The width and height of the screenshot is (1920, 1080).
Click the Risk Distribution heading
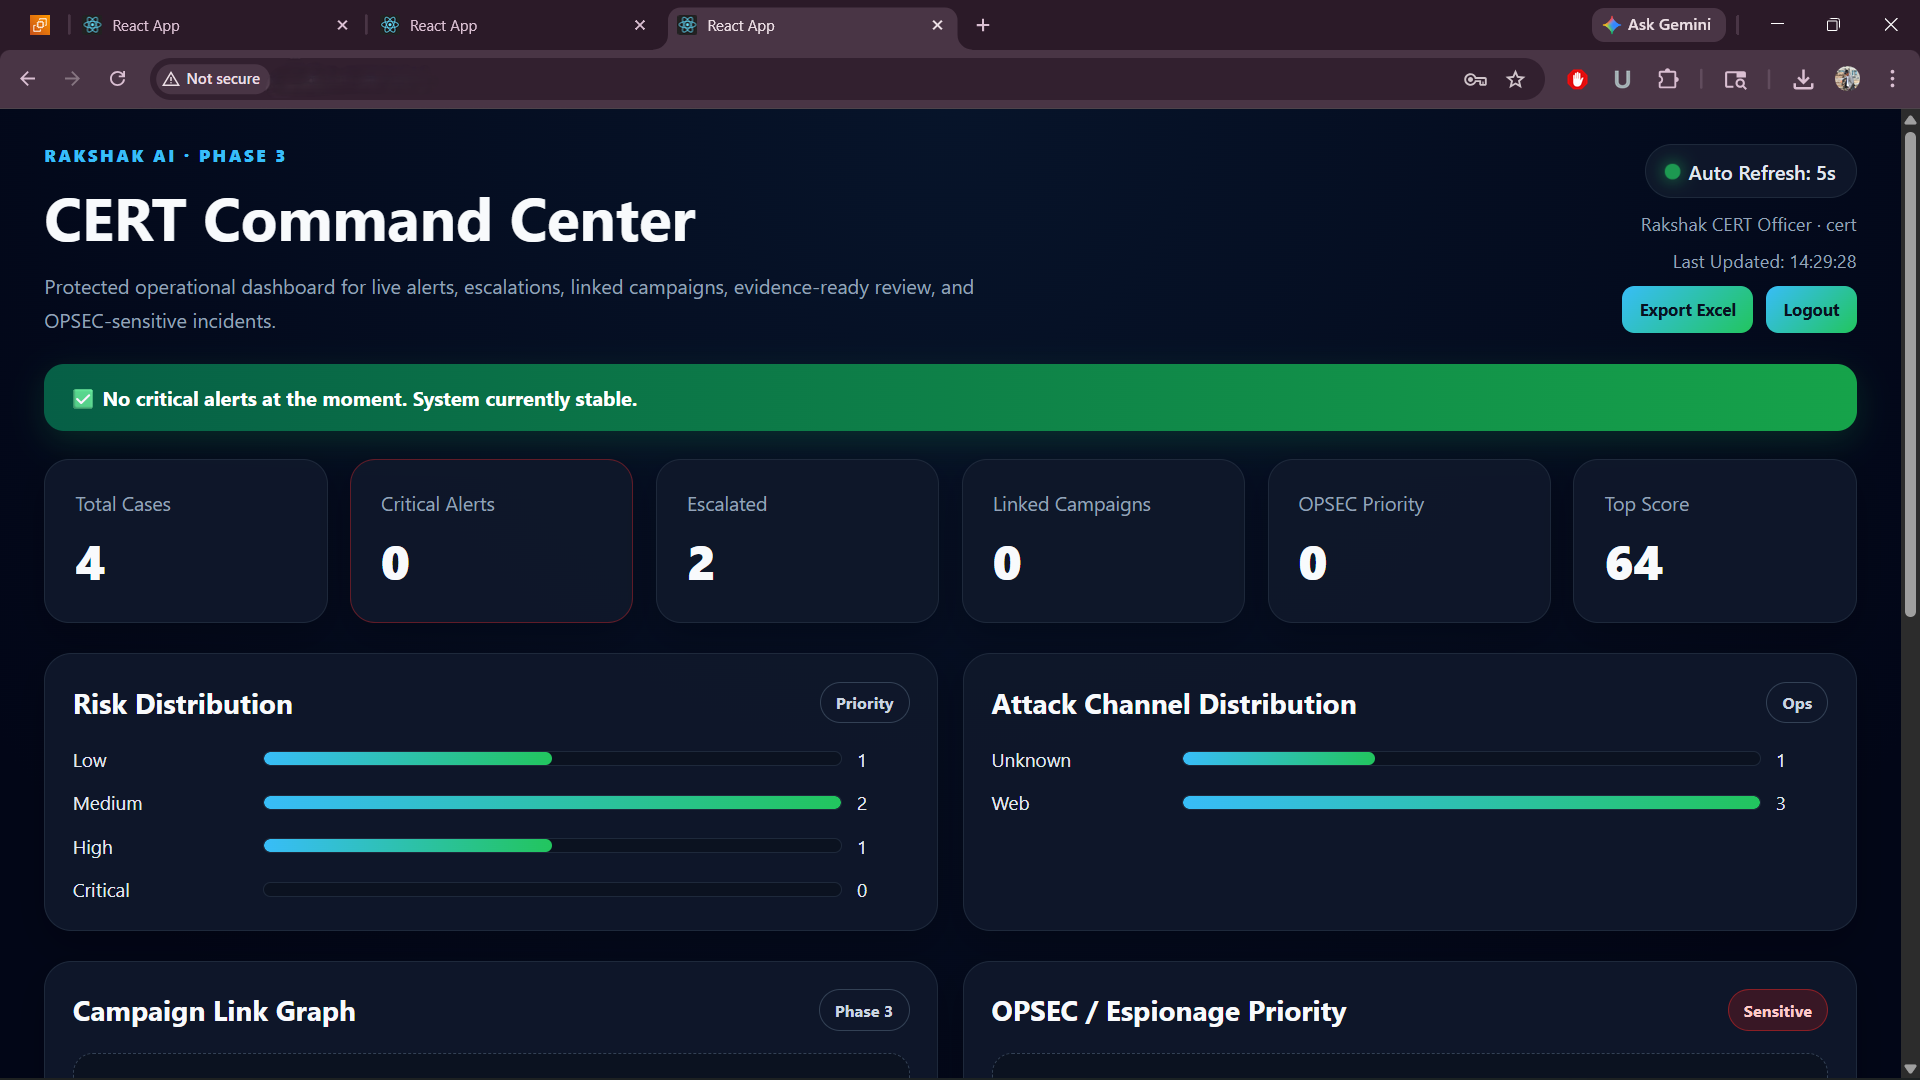click(183, 704)
